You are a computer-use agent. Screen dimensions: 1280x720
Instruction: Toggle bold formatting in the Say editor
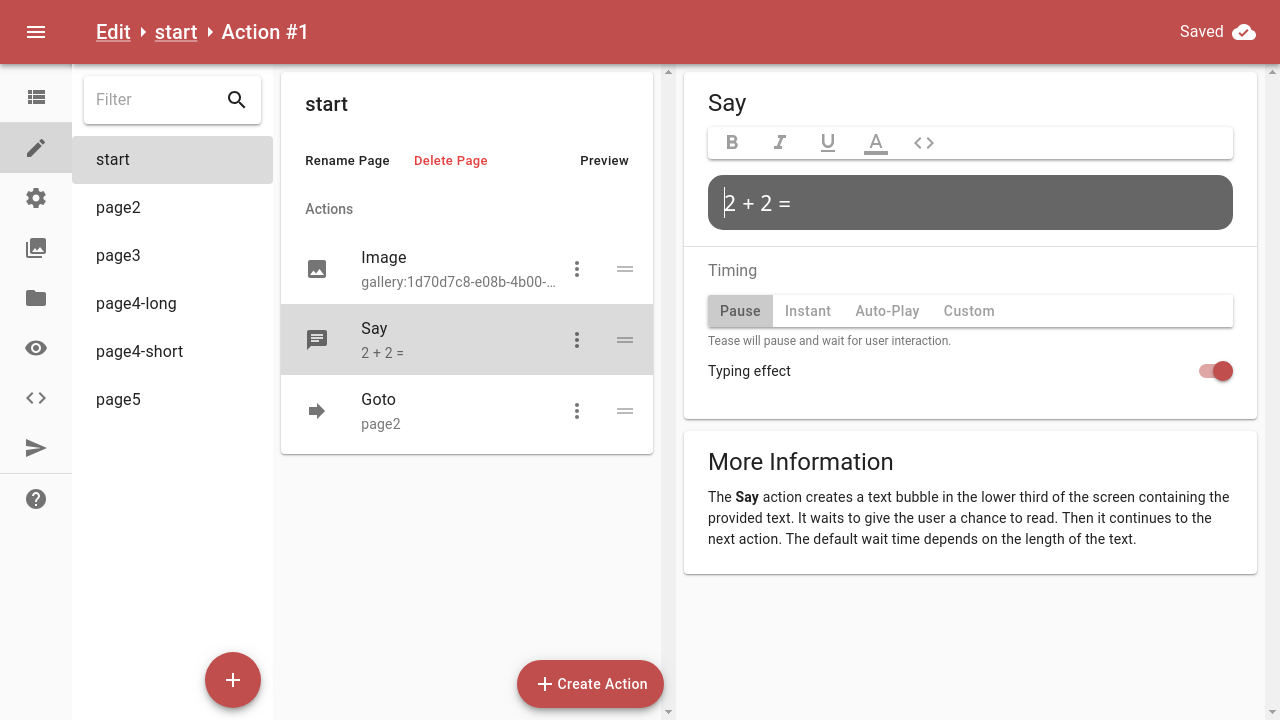[732, 142]
